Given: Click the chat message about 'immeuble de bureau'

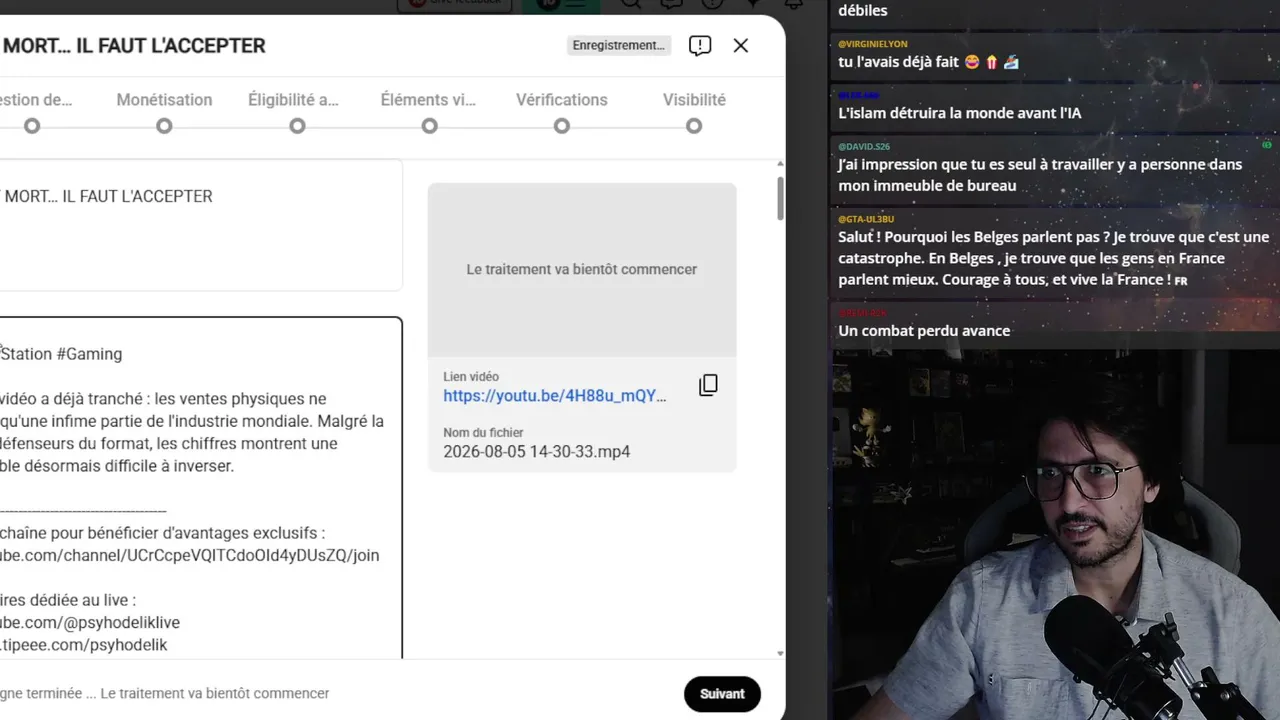Looking at the screenshot, I should (1040, 175).
